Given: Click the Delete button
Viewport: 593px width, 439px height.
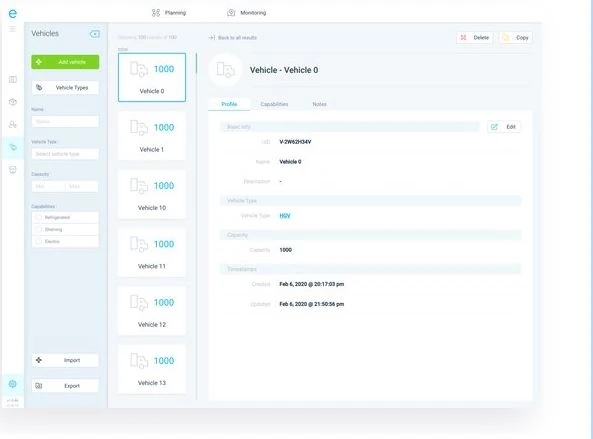Looking at the screenshot, I should [475, 37].
